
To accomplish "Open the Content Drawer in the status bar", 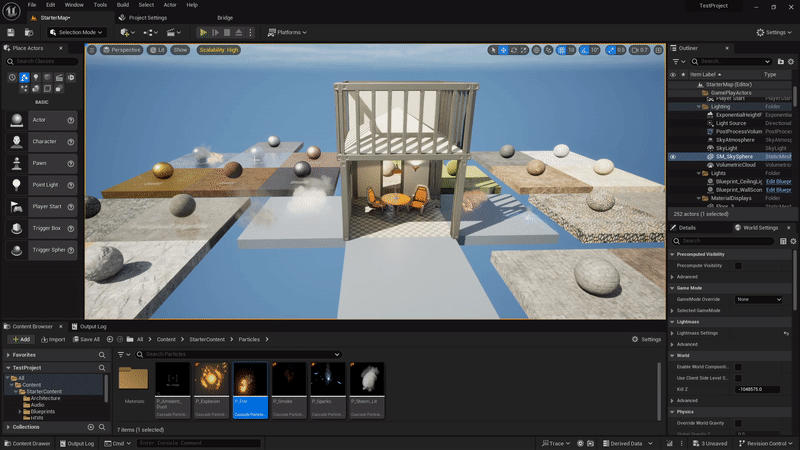I will [x=27, y=443].
